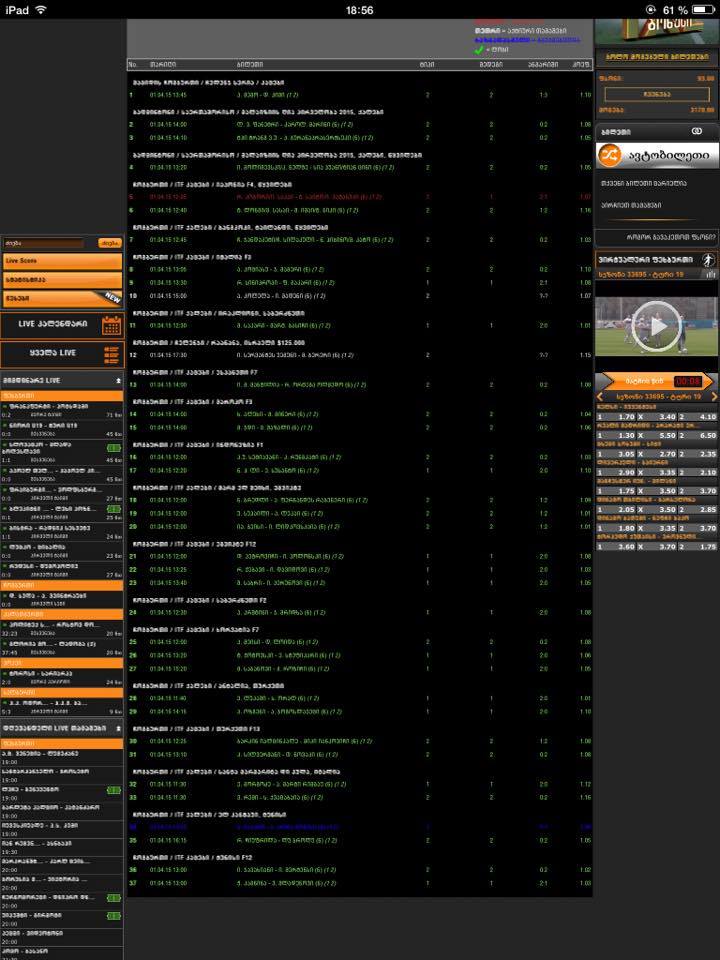
Task: Open the live match with score 37:45
Action: point(62,648)
